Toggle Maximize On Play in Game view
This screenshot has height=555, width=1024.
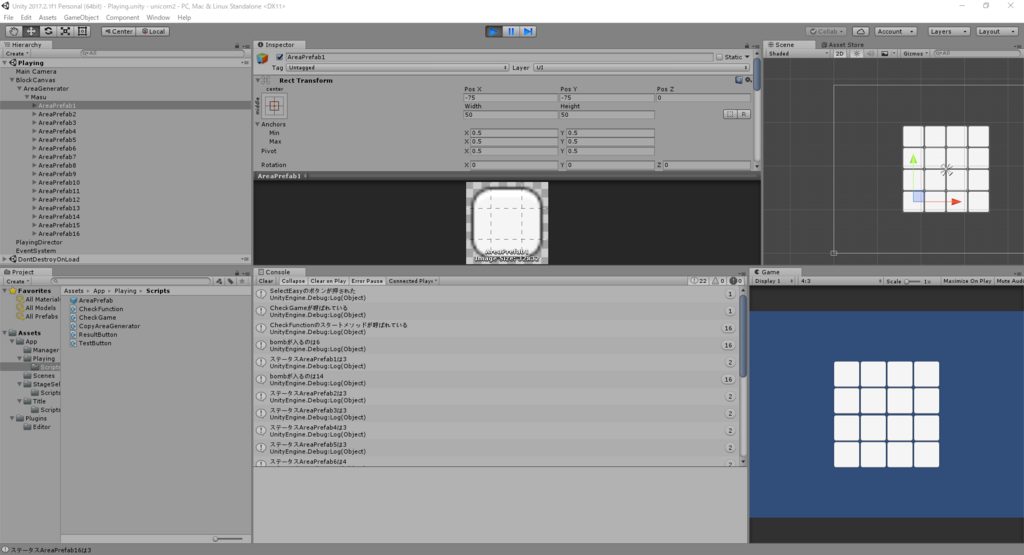coord(967,281)
